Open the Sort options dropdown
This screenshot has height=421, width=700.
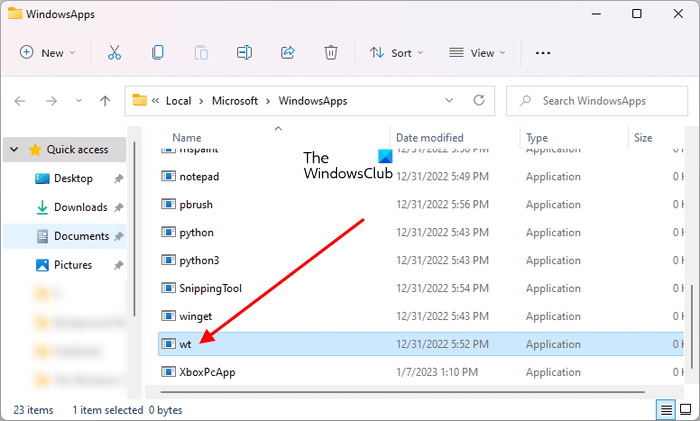tap(396, 53)
